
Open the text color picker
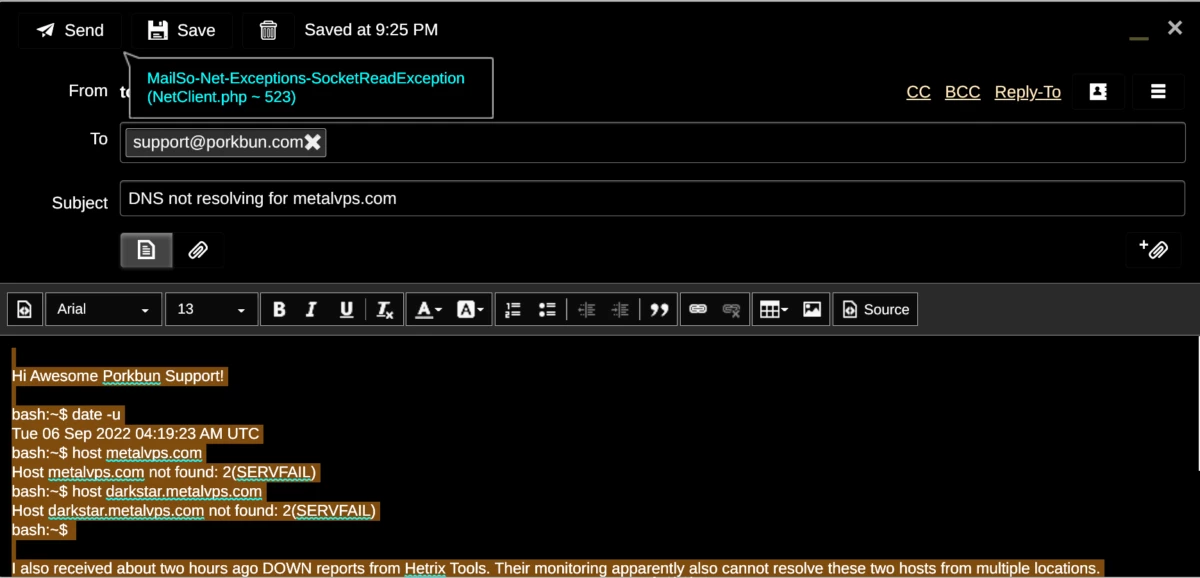tap(428, 310)
